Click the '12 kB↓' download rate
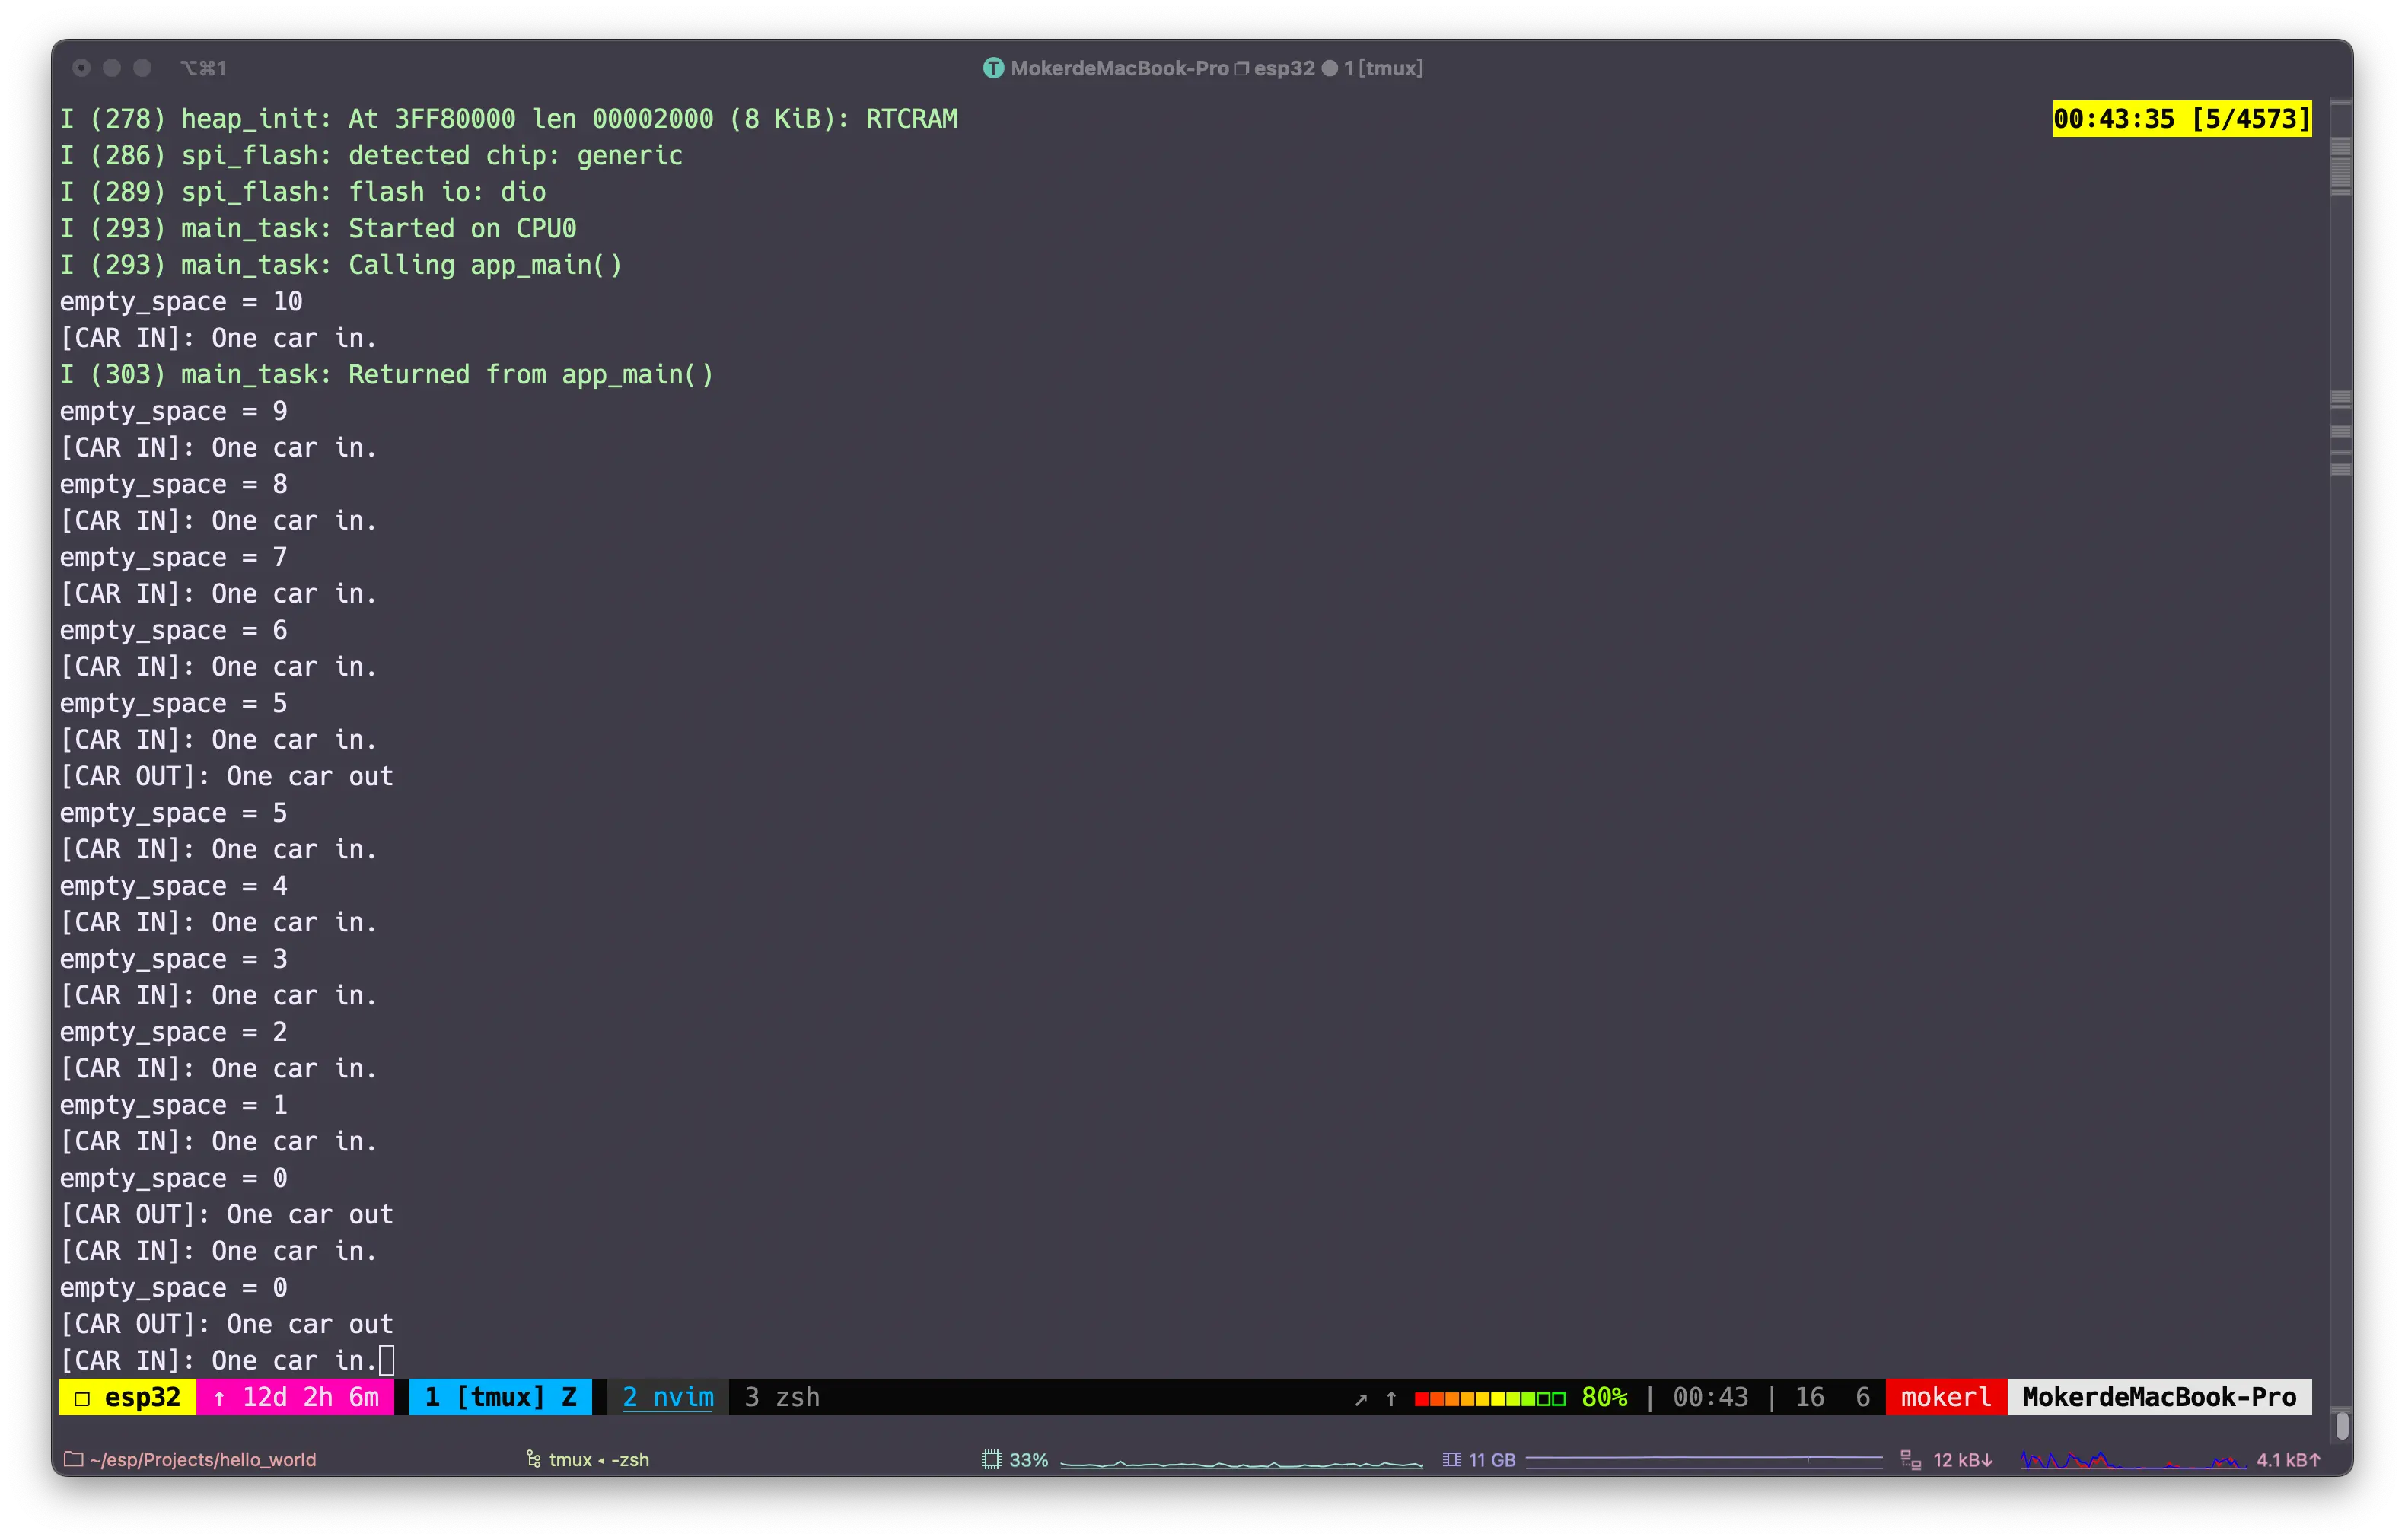 [1962, 1459]
